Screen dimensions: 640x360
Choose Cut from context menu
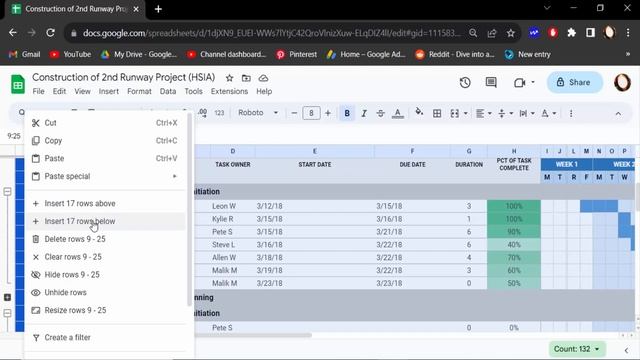tap(105, 123)
